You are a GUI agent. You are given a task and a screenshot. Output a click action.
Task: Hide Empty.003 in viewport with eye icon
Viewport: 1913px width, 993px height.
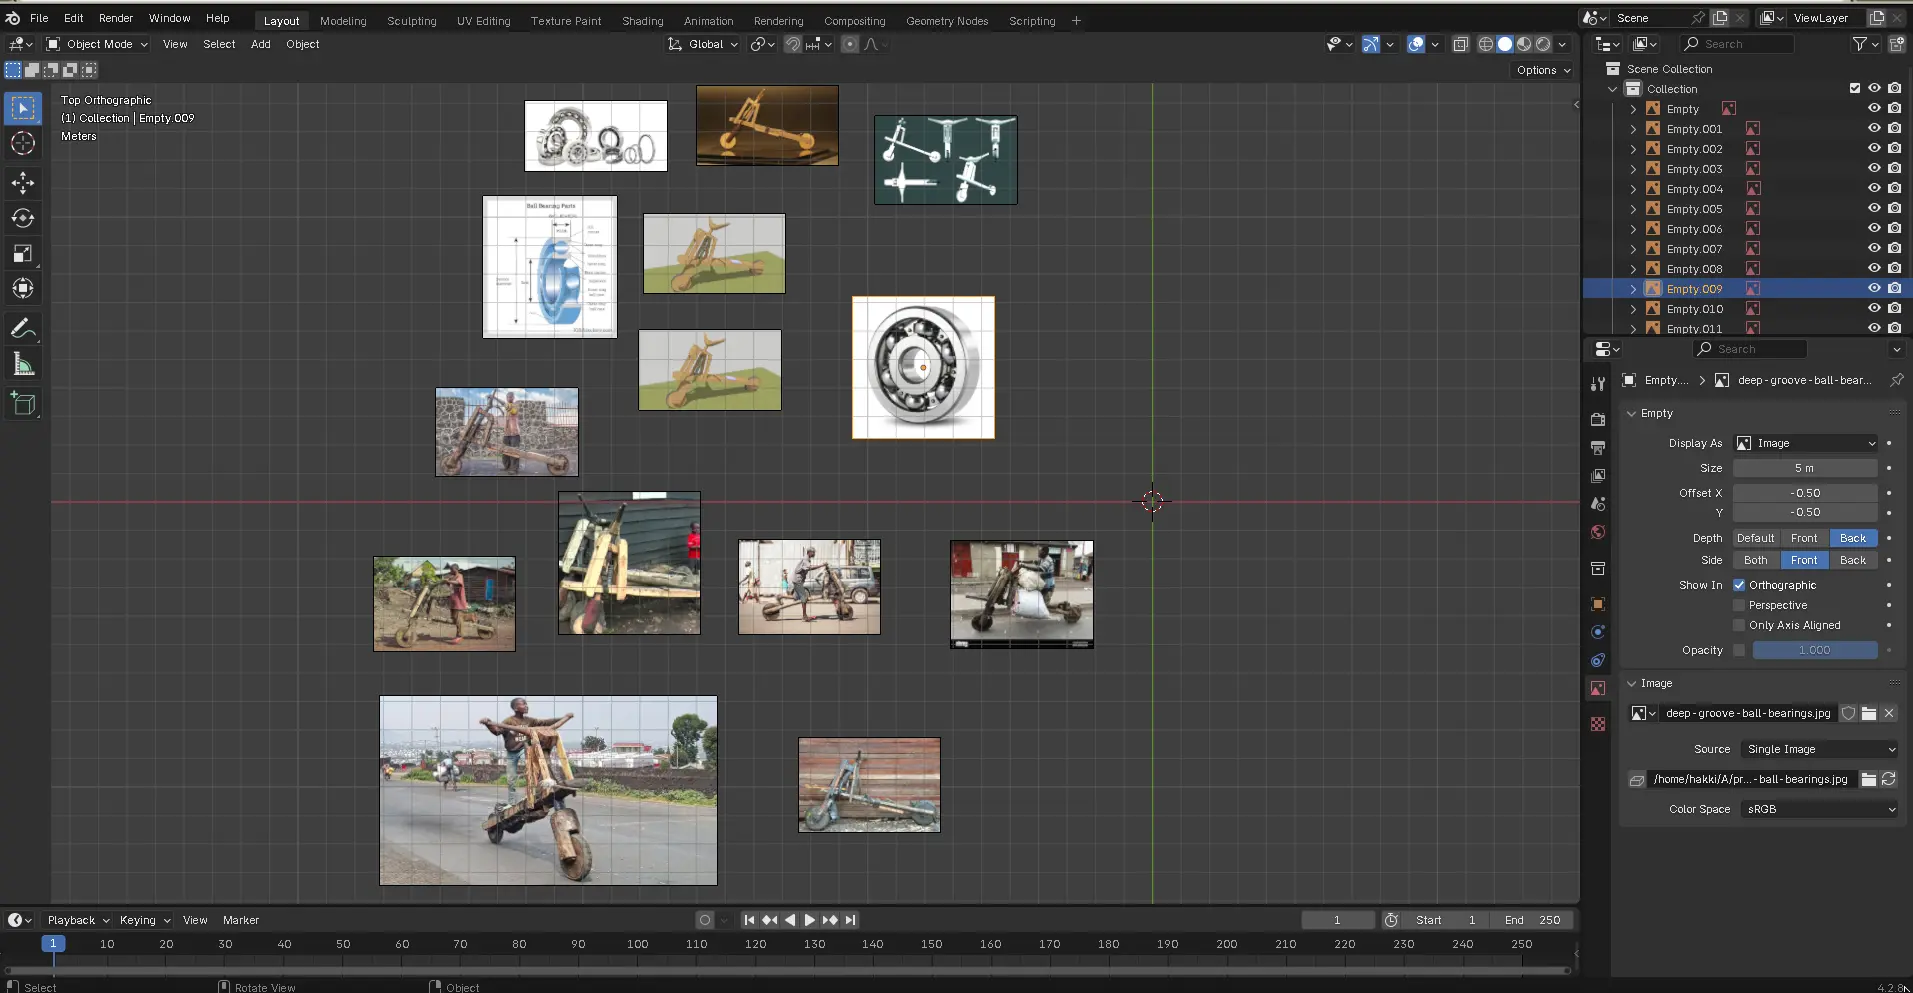1875,168
